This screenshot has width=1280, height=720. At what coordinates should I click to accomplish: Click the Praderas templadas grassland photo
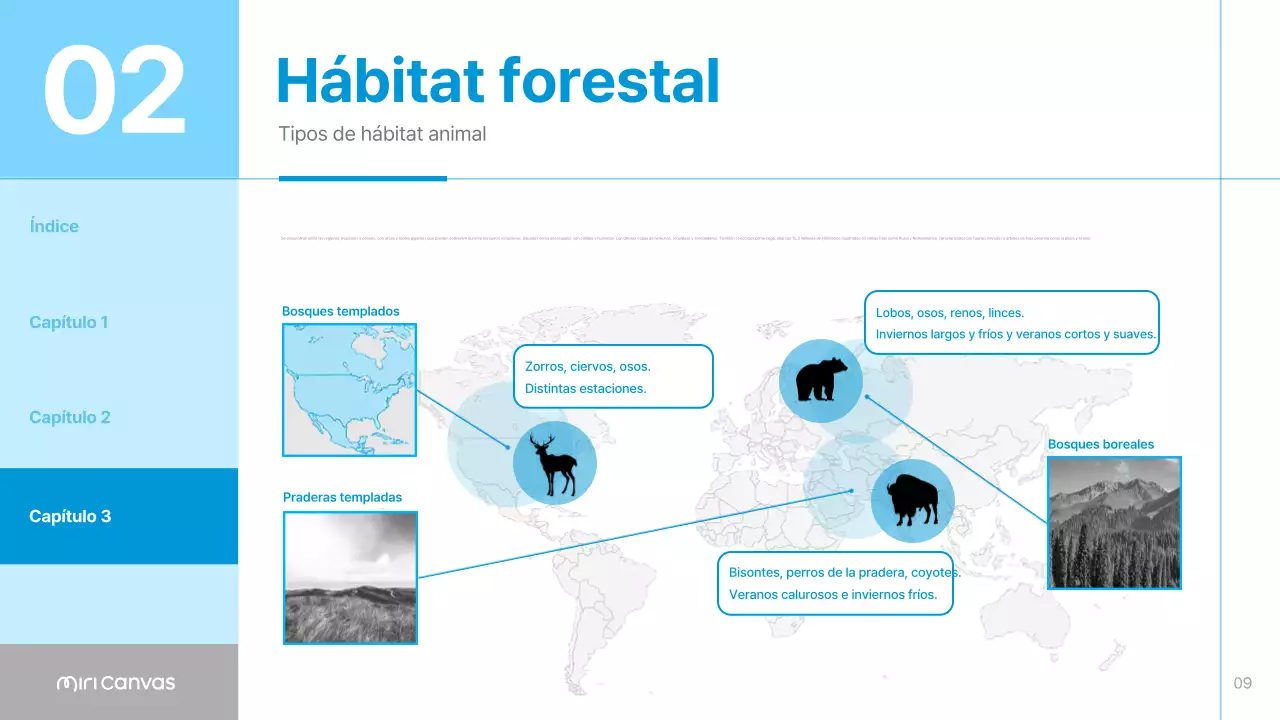coord(350,578)
